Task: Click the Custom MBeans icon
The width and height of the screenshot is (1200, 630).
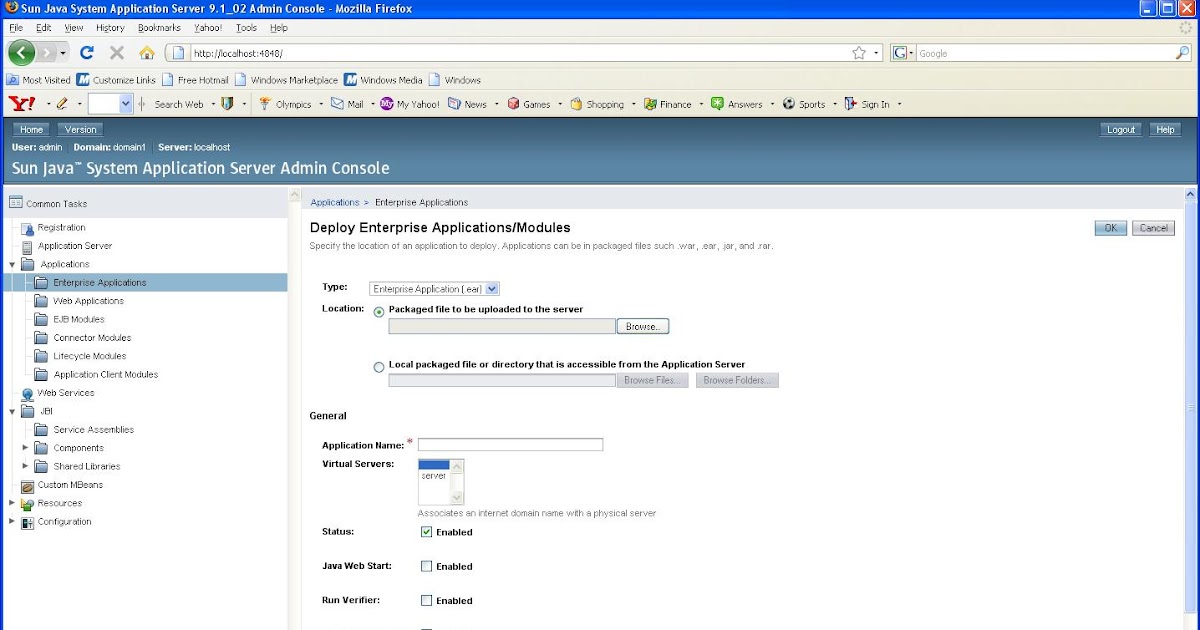Action: tap(26, 485)
